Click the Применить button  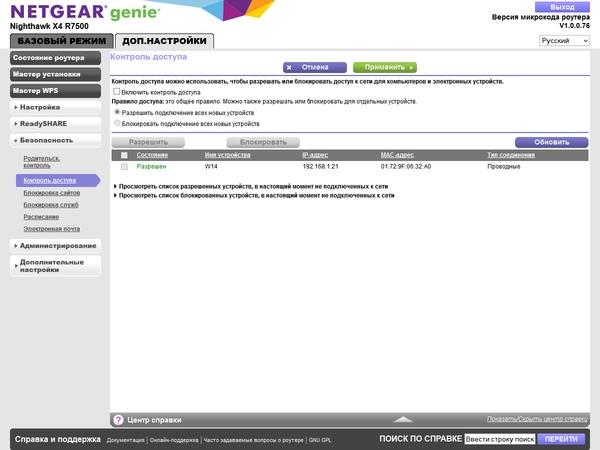385,67
